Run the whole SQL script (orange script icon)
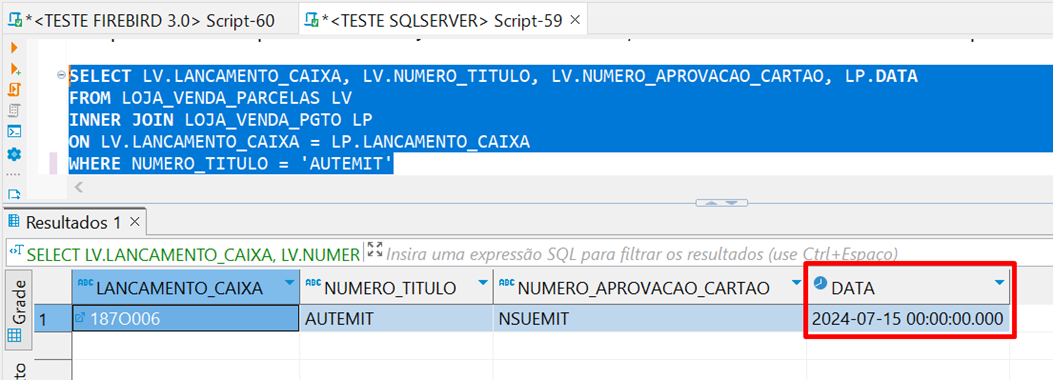This screenshot has height=380, width=1053. coord(15,89)
